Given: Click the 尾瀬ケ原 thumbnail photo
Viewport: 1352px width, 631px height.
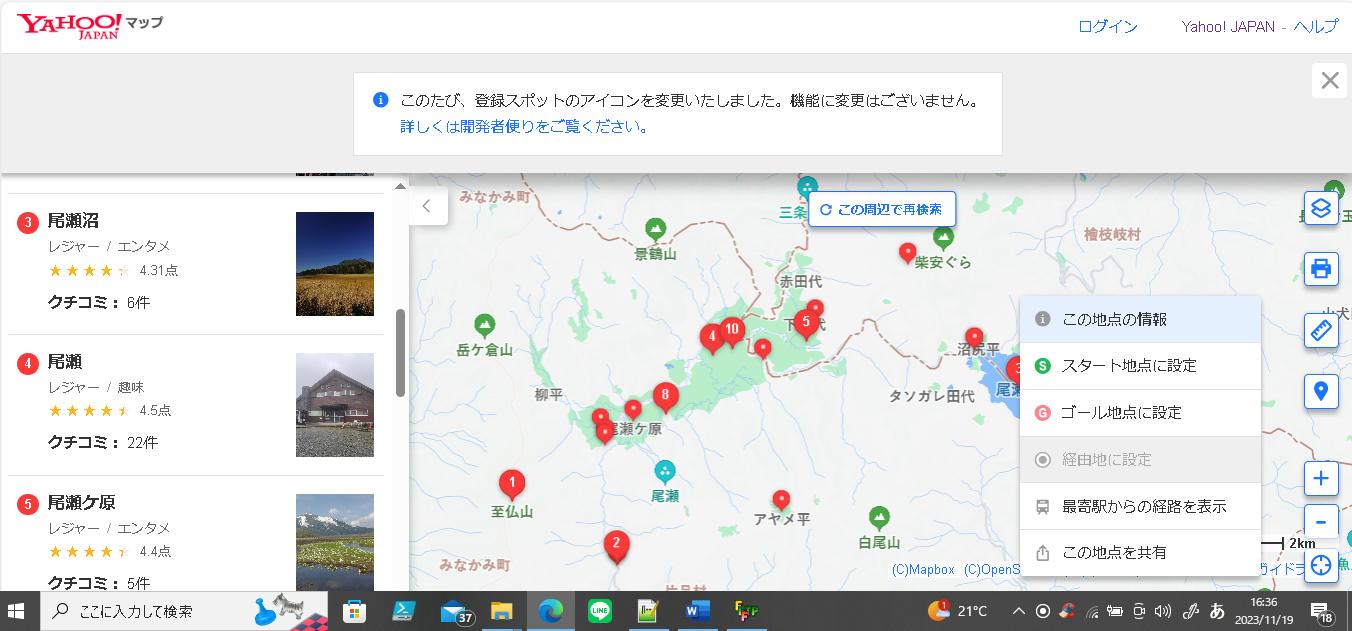Looking at the screenshot, I should [335, 543].
